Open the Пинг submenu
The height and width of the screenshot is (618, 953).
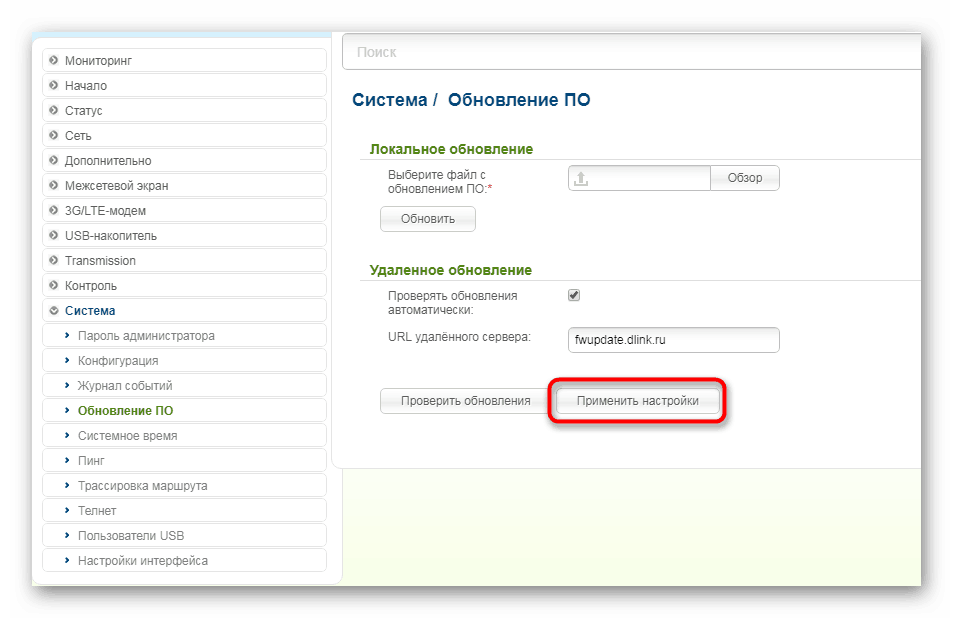pyautogui.click(x=184, y=461)
